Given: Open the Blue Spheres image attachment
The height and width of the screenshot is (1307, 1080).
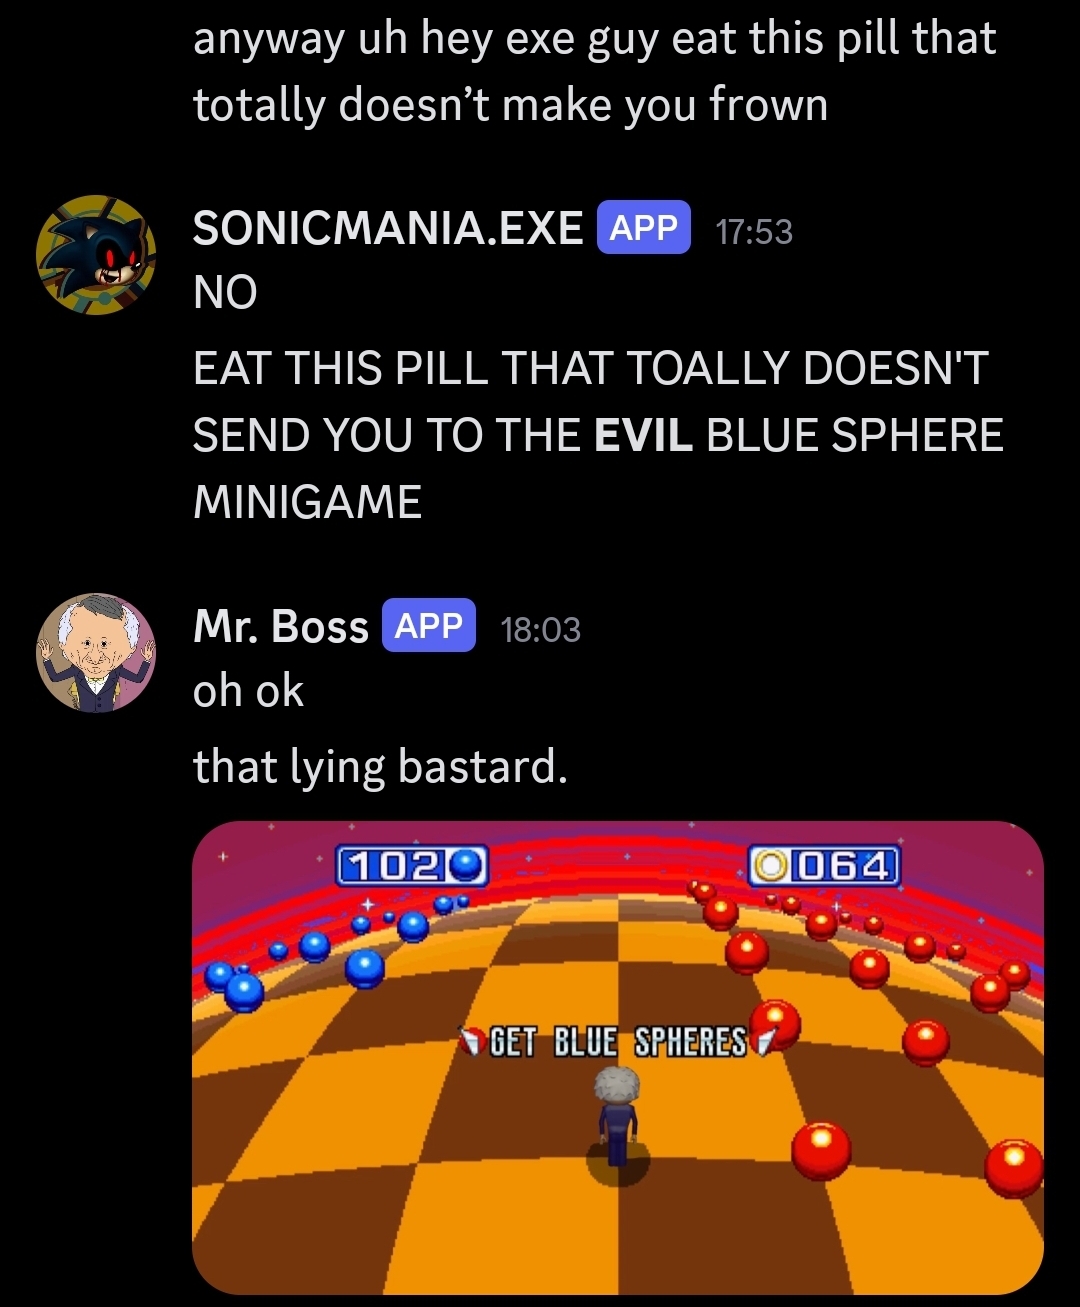Looking at the screenshot, I should click(618, 1058).
